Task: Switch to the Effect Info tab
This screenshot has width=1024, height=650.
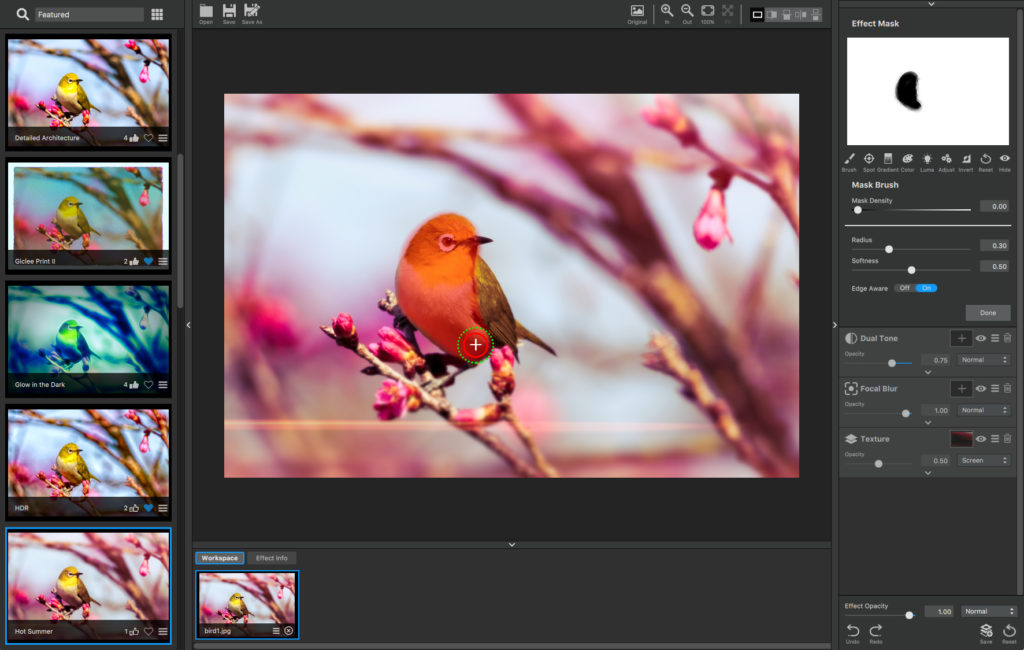Action: (272, 558)
